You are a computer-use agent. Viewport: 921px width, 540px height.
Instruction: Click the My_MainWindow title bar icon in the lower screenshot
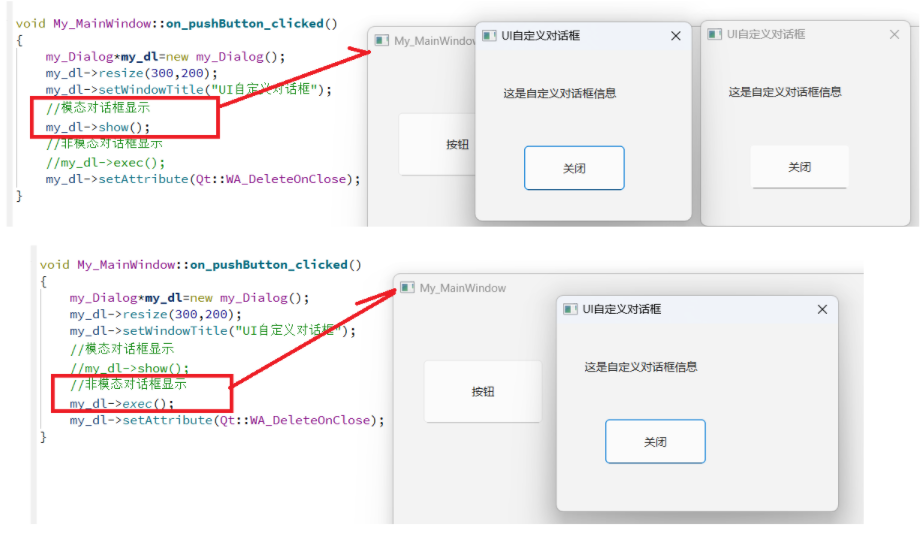[407, 287]
